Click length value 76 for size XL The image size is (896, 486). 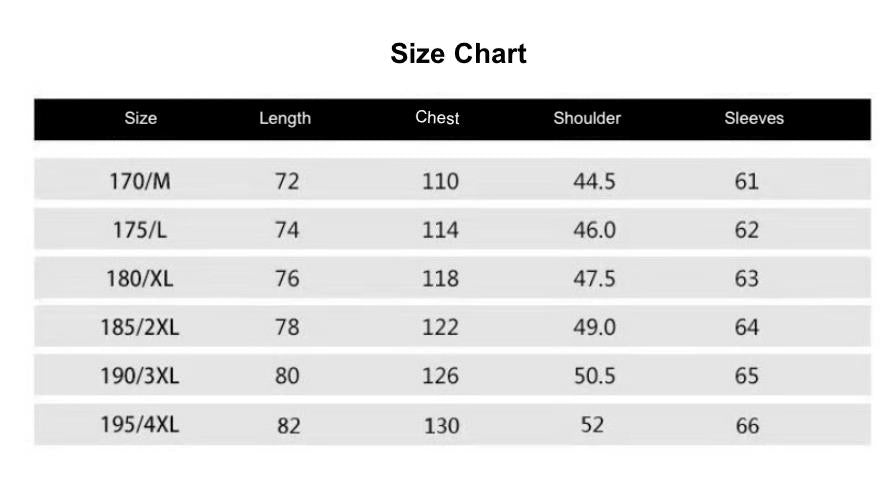pyautogui.click(x=287, y=279)
